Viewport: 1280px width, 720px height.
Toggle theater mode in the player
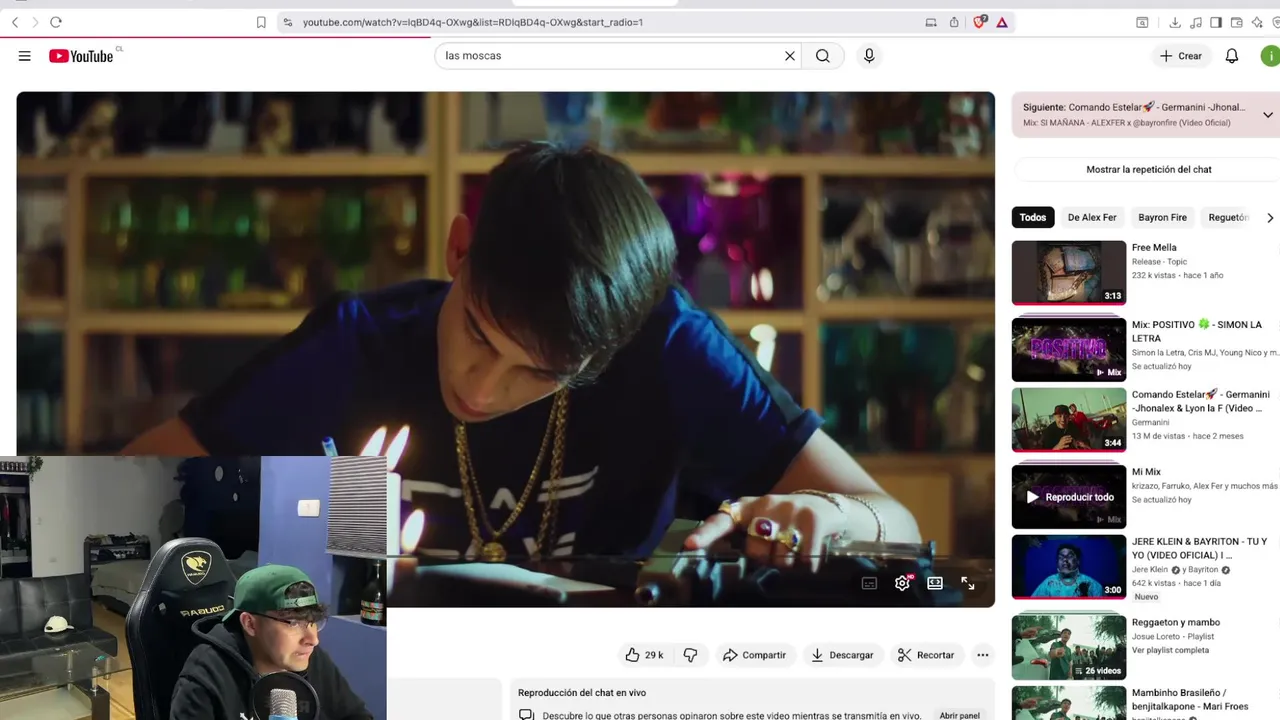935,583
